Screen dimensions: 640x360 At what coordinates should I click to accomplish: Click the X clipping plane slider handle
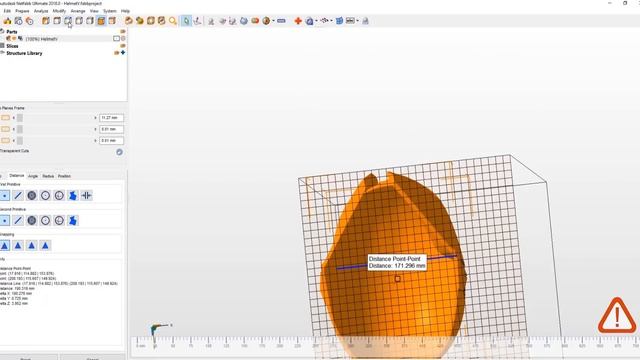pos(20,118)
